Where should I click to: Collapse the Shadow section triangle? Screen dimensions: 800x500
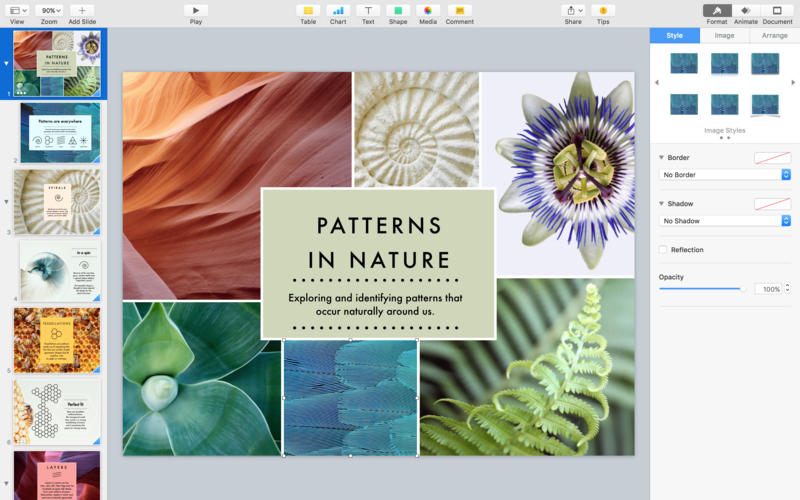point(661,204)
